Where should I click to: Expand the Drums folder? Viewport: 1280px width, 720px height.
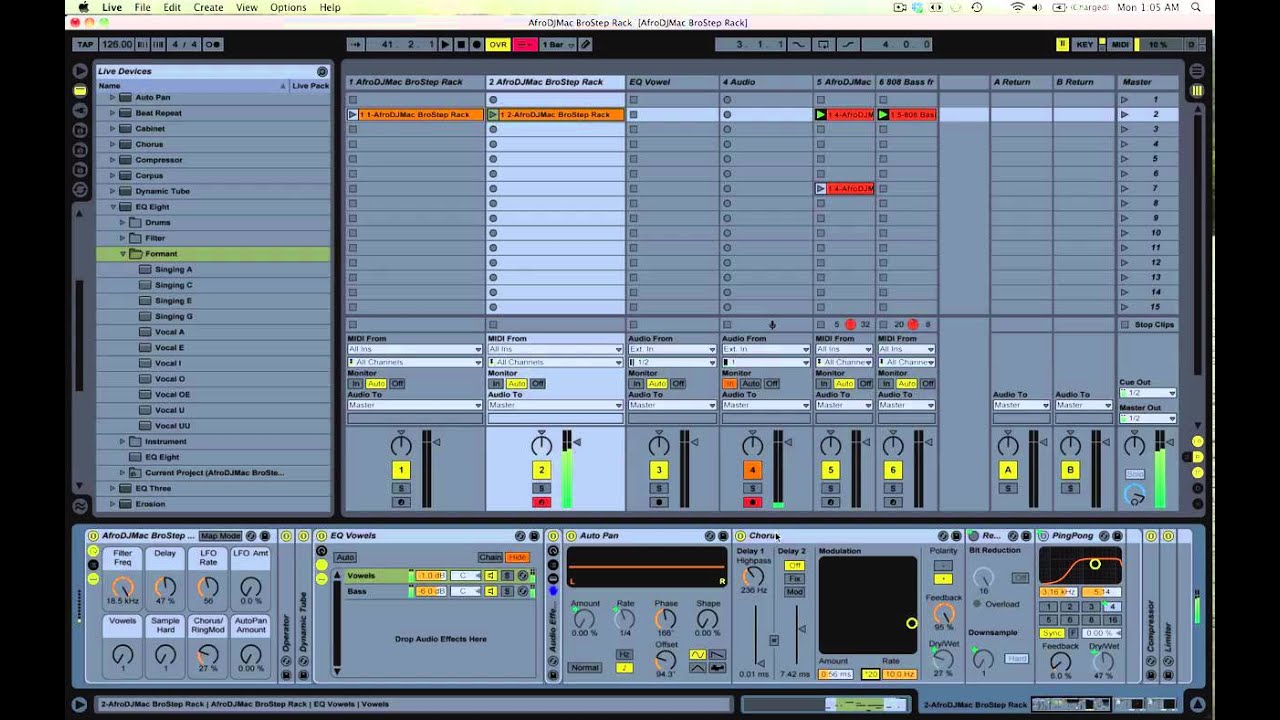pyautogui.click(x=123, y=222)
